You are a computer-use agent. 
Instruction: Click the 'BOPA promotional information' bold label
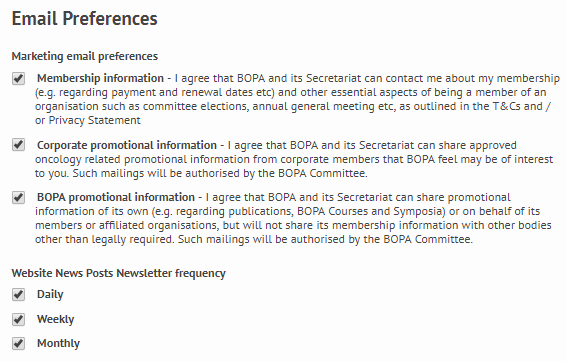116,197
